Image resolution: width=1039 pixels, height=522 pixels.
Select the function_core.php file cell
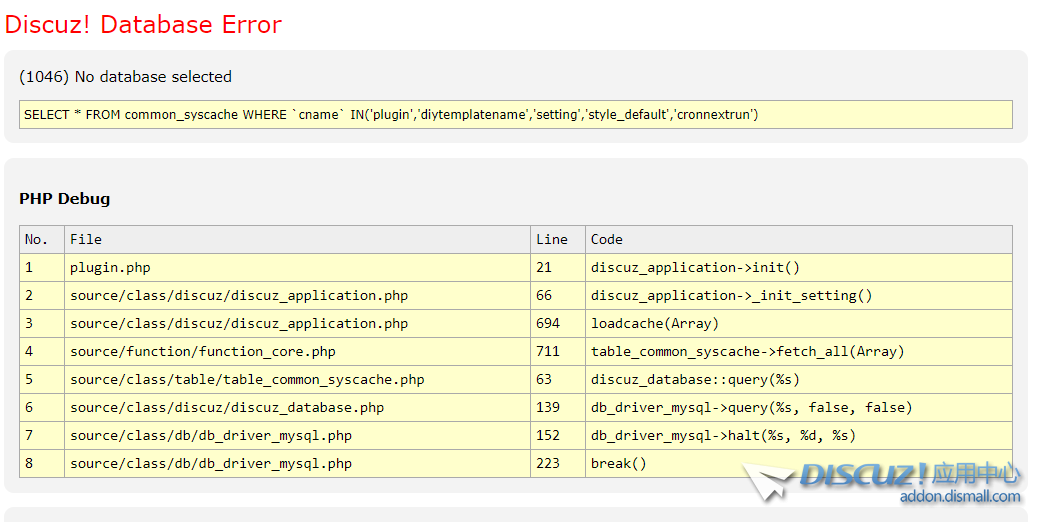coord(298,351)
